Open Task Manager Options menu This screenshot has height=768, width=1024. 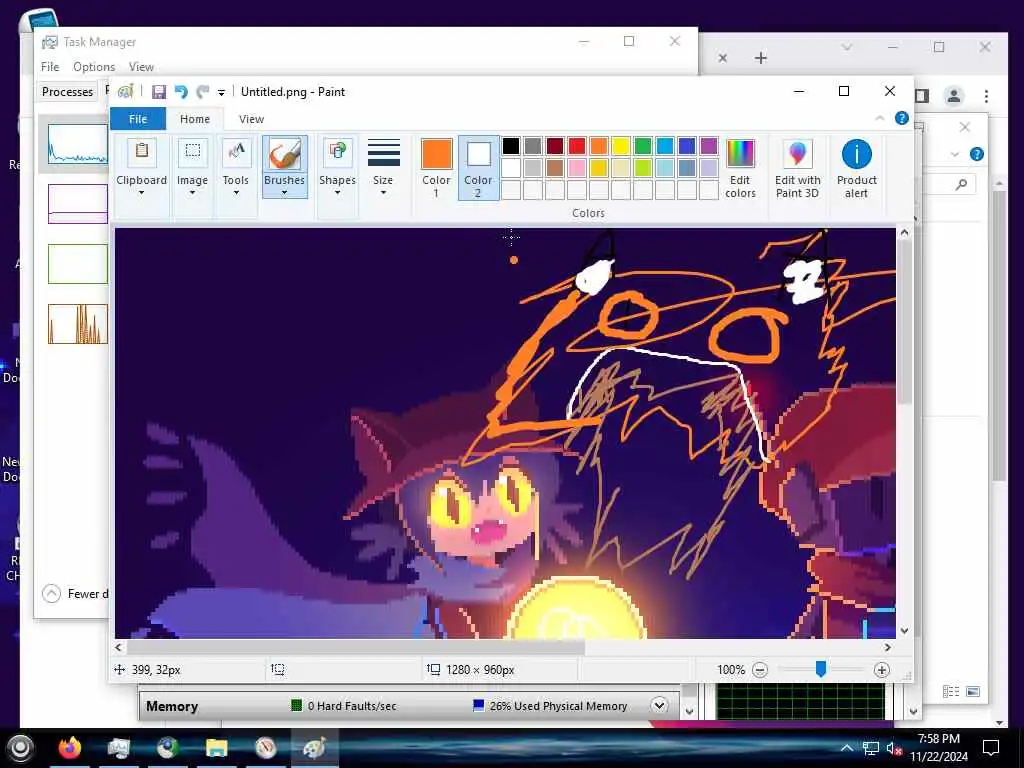94,67
